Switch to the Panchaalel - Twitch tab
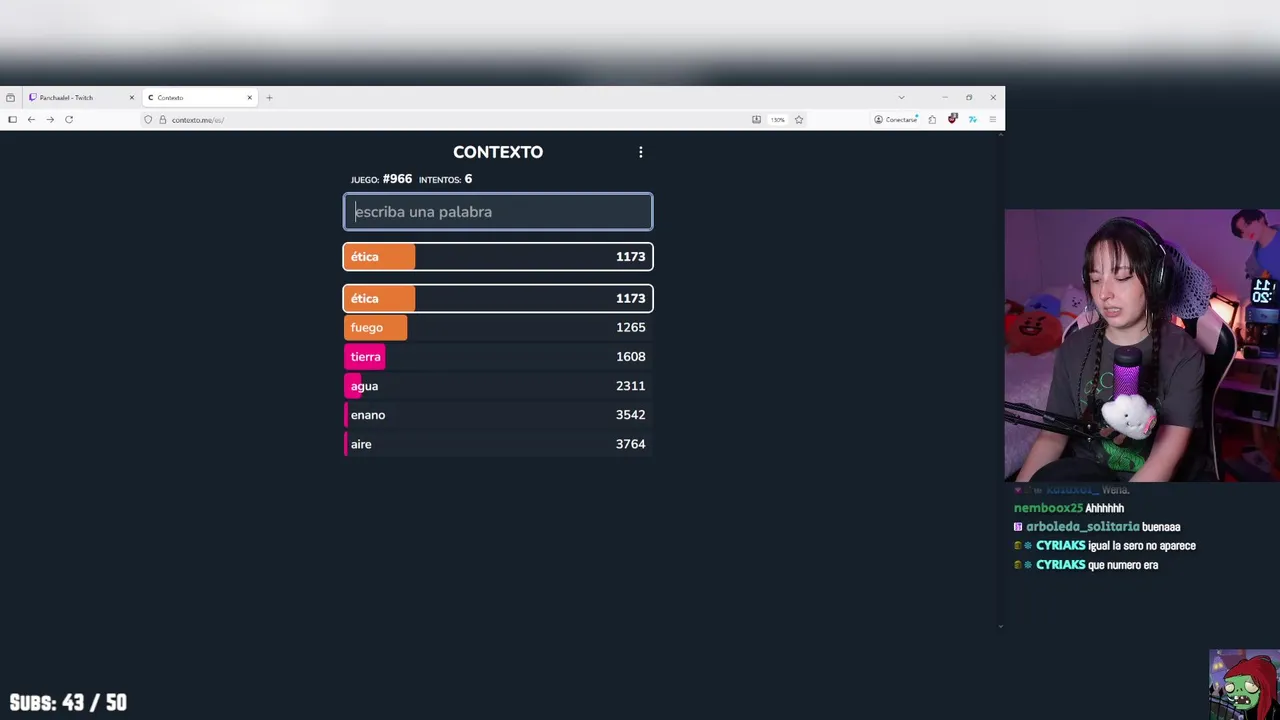 point(81,98)
